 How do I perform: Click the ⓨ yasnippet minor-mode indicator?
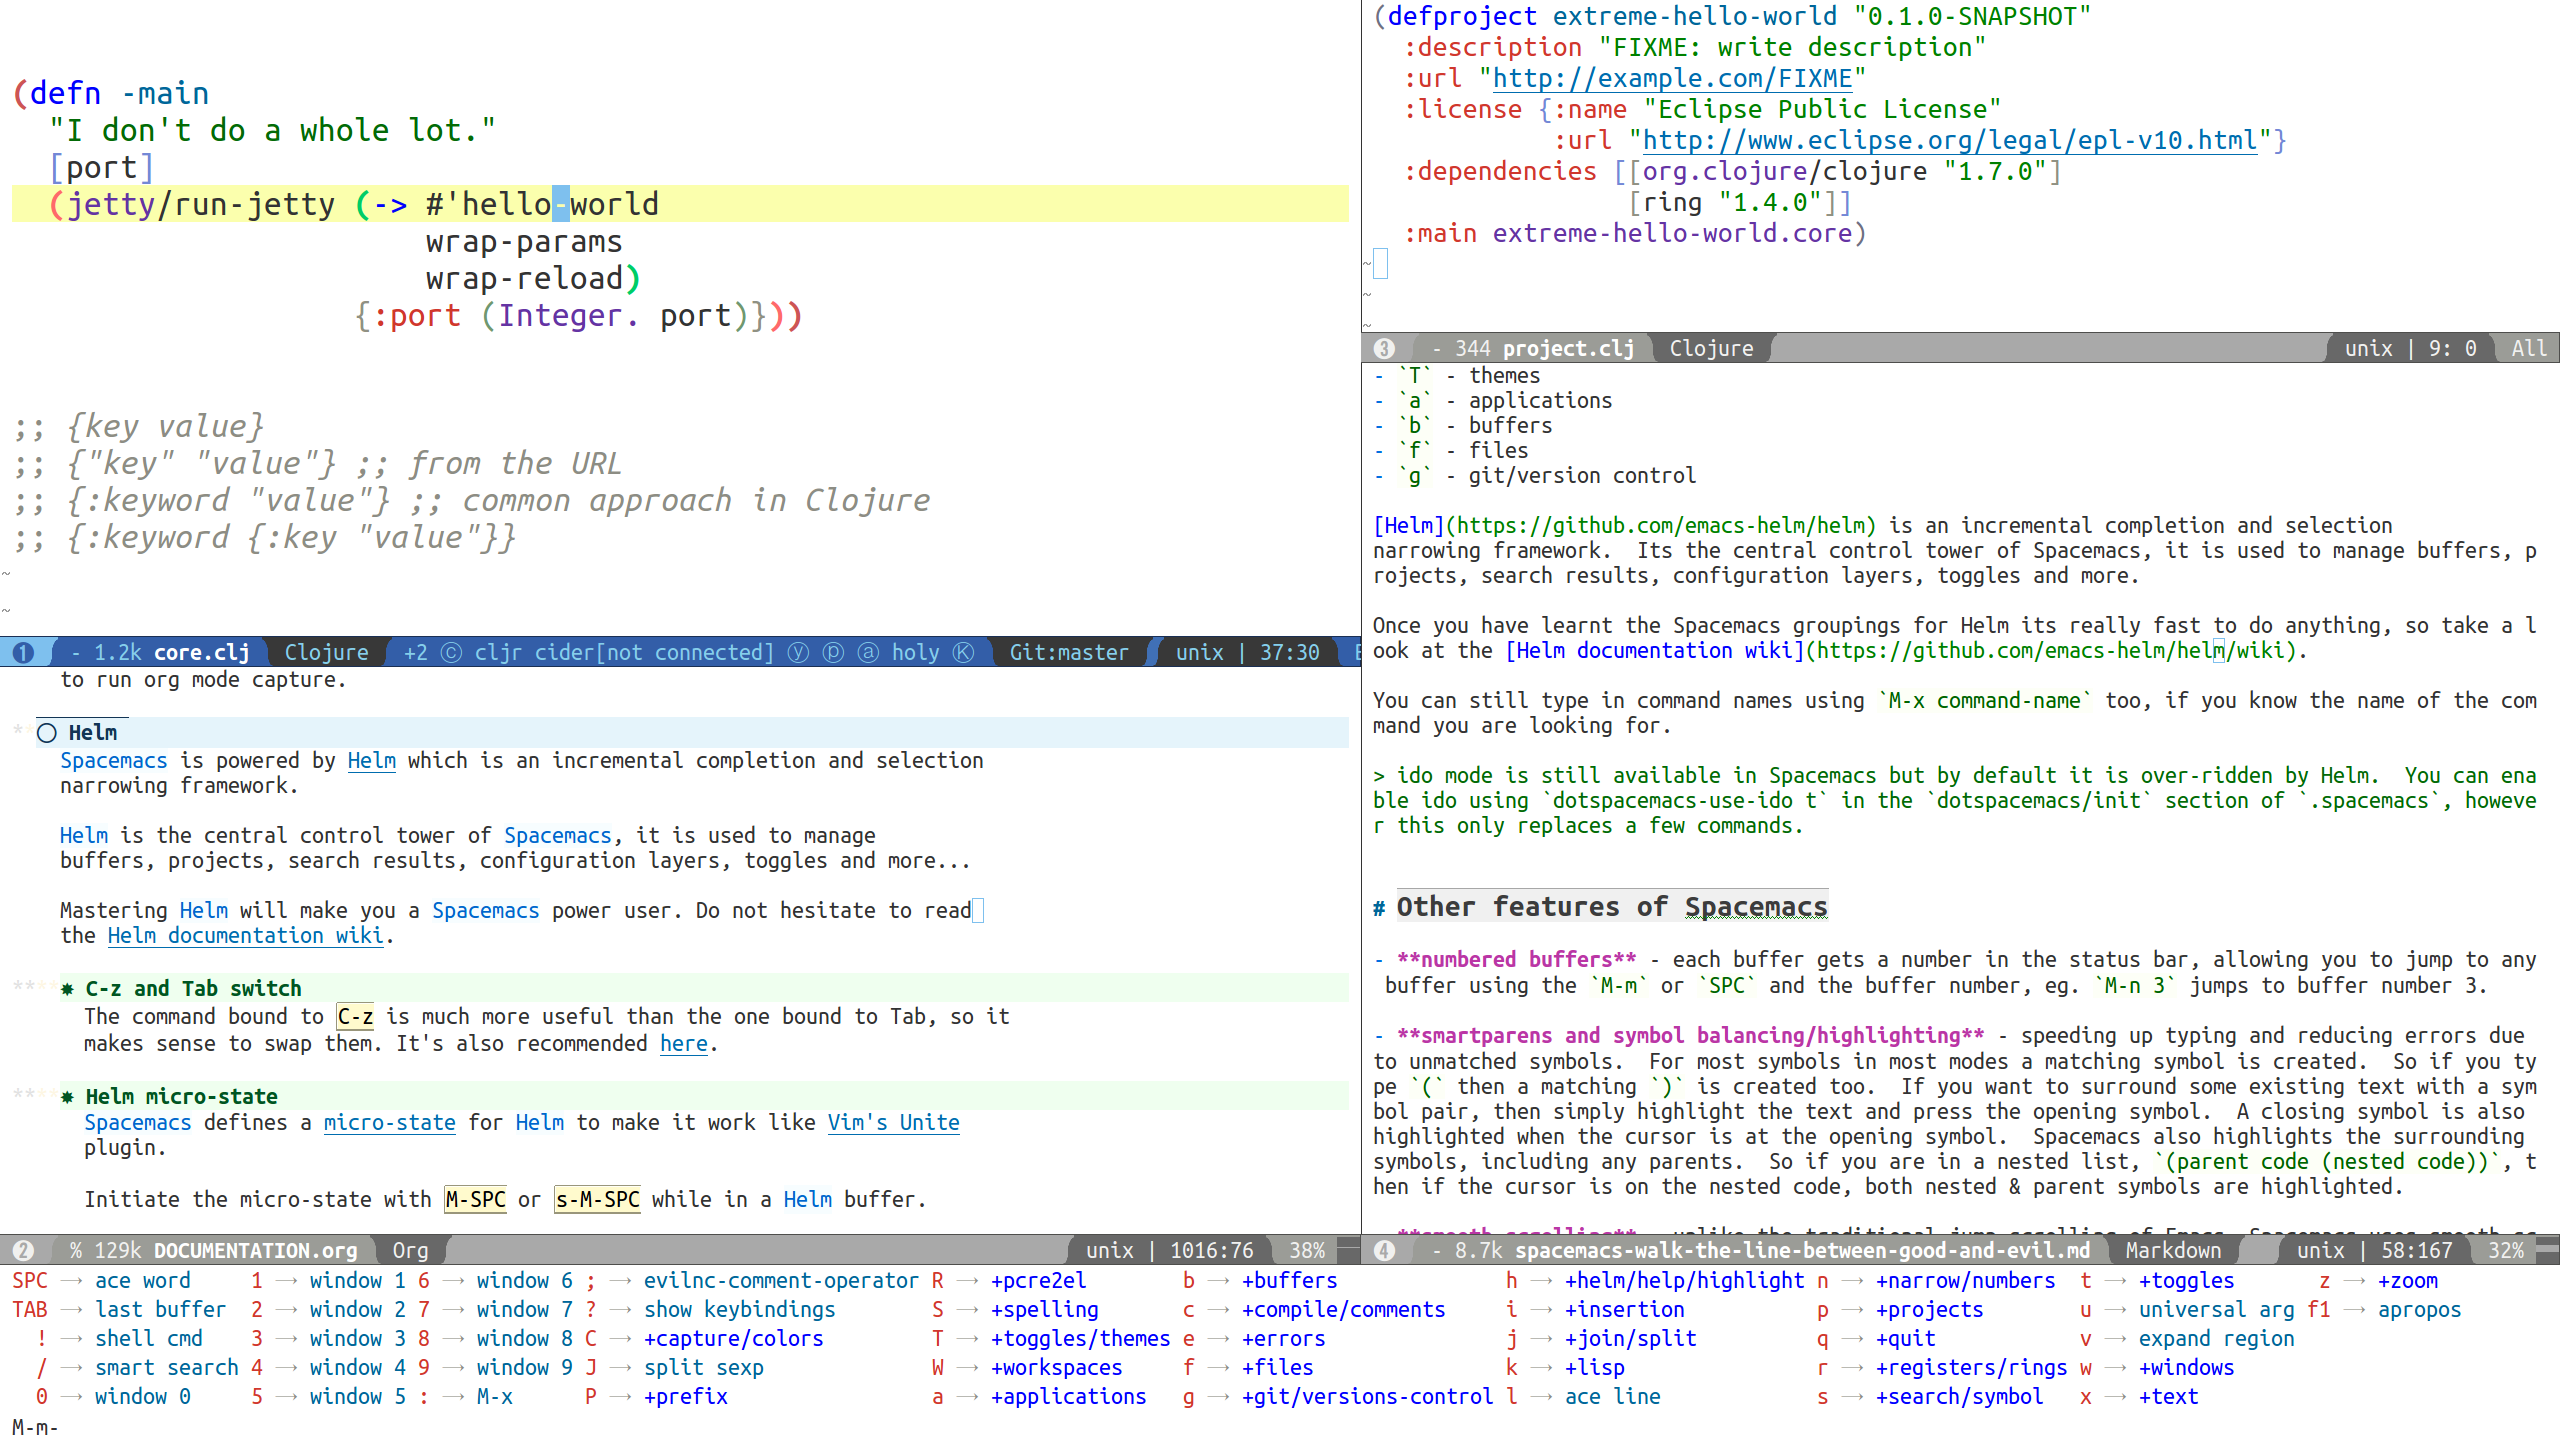point(798,653)
